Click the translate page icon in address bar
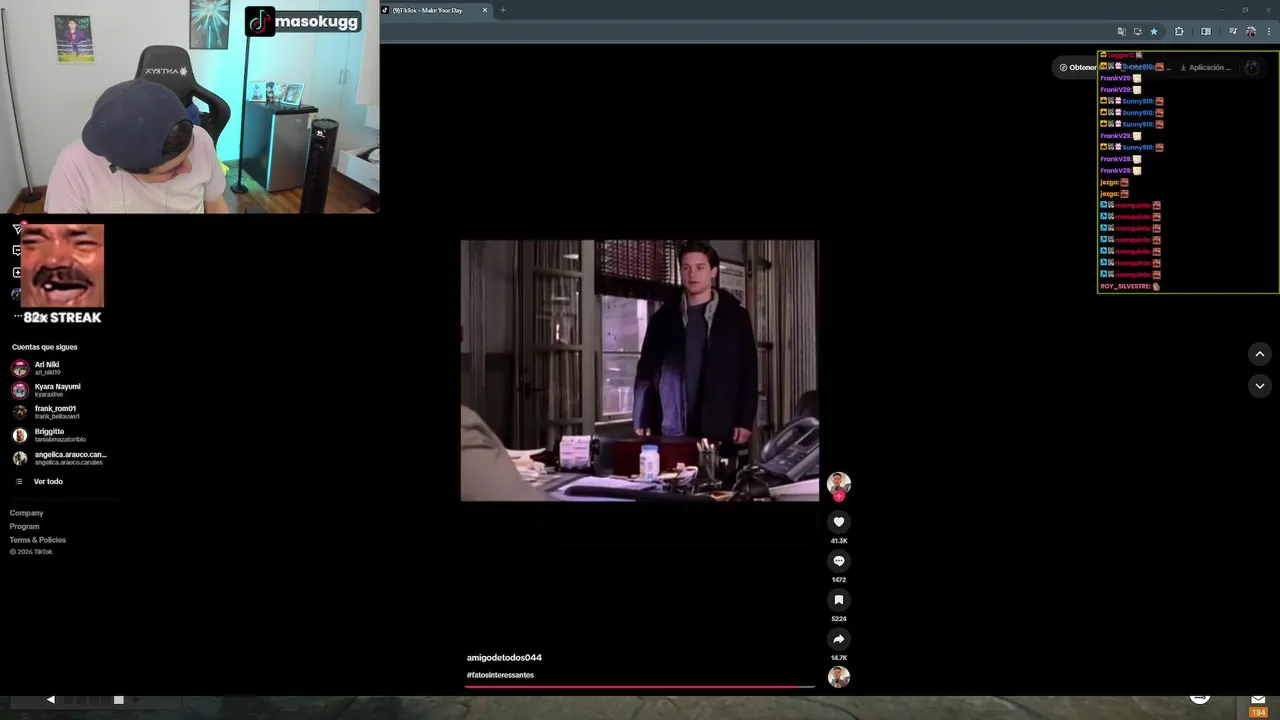The image size is (1280, 720). (x=1121, y=31)
